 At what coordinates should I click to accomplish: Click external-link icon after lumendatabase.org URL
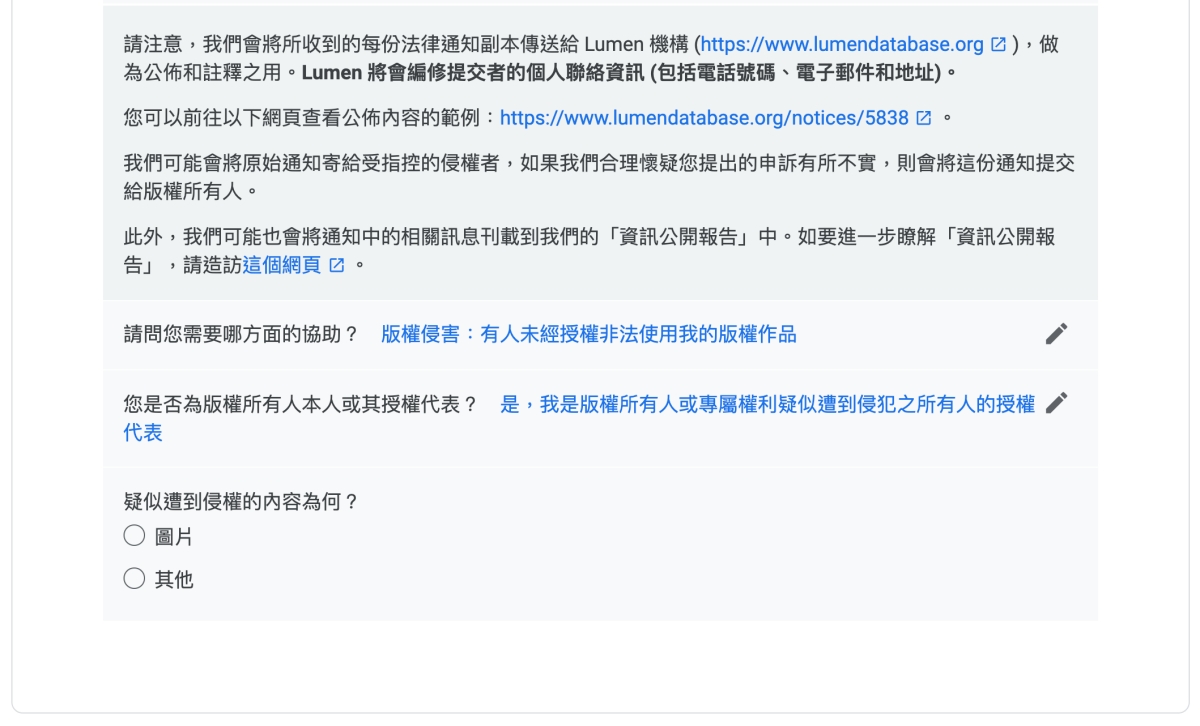[x=998, y=45]
